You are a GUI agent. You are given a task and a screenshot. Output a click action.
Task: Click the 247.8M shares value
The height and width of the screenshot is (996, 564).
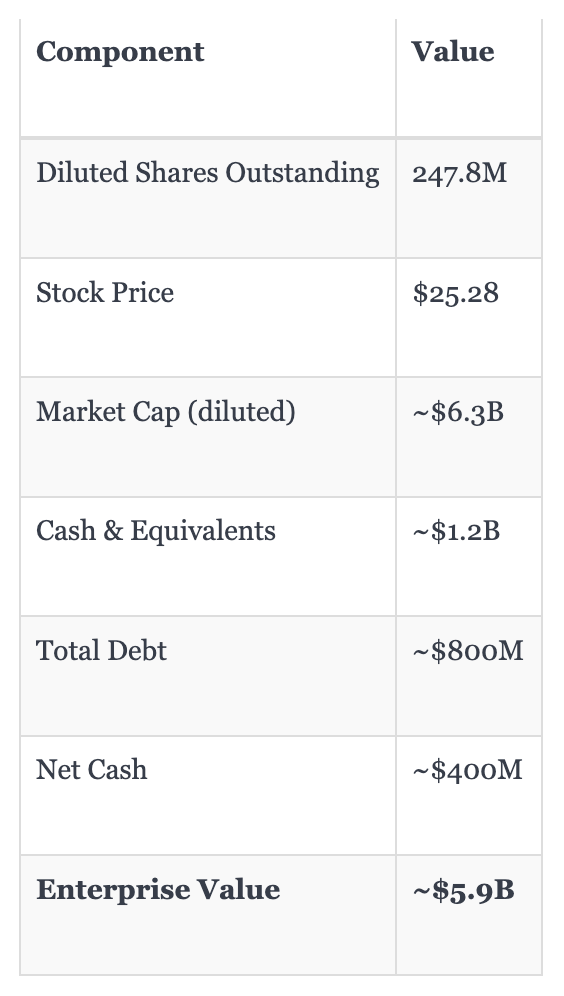click(x=460, y=173)
